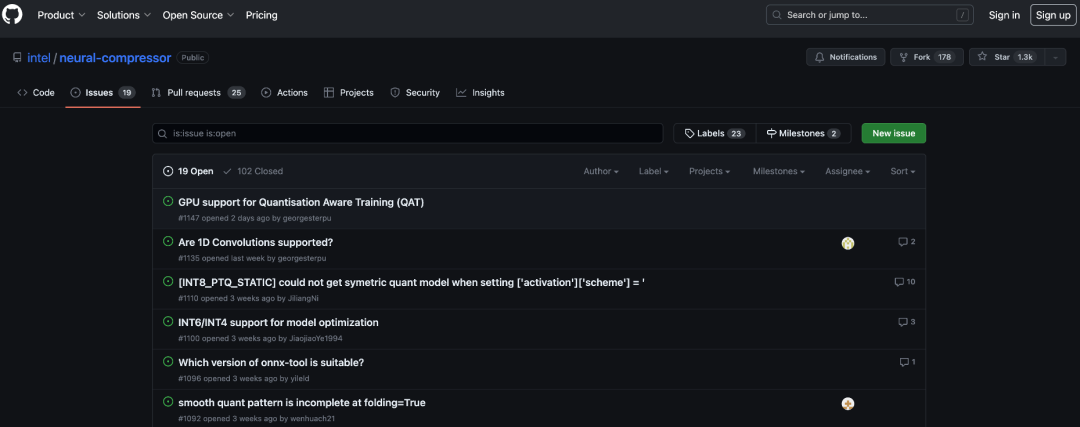View the Insights tab
The width and height of the screenshot is (1080, 427).
tap(480, 92)
